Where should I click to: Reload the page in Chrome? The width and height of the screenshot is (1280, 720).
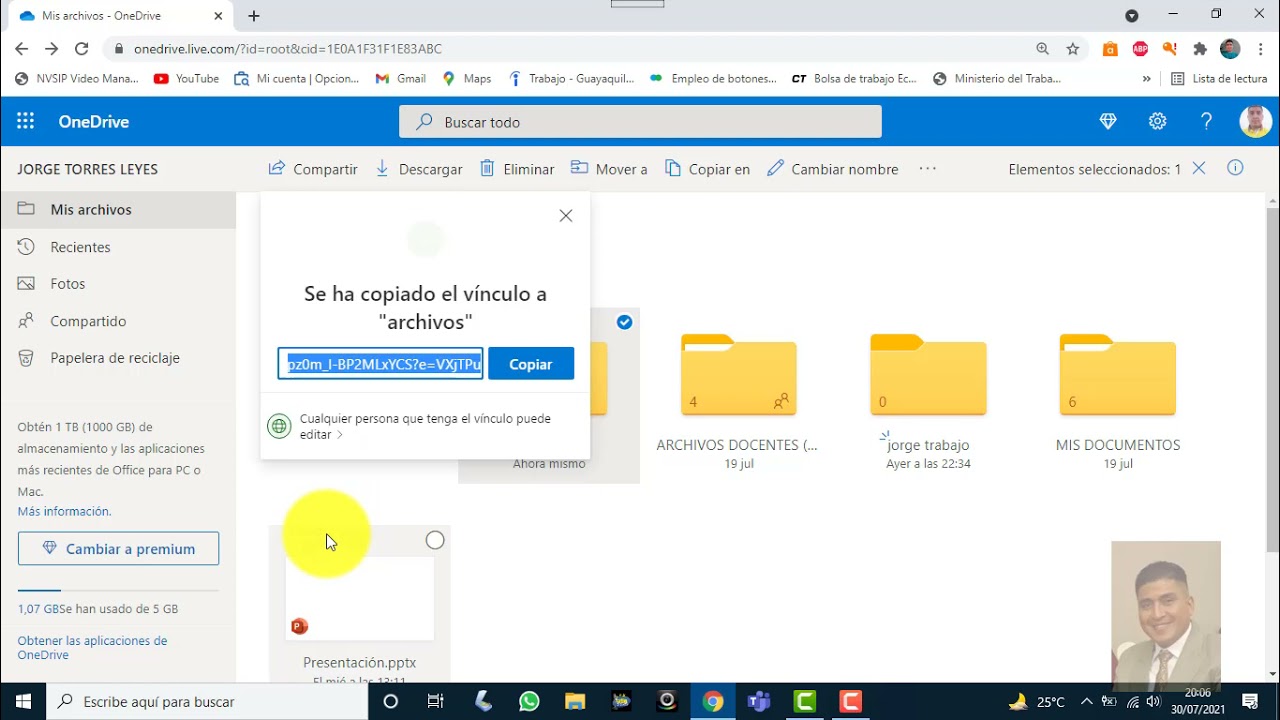point(82,48)
